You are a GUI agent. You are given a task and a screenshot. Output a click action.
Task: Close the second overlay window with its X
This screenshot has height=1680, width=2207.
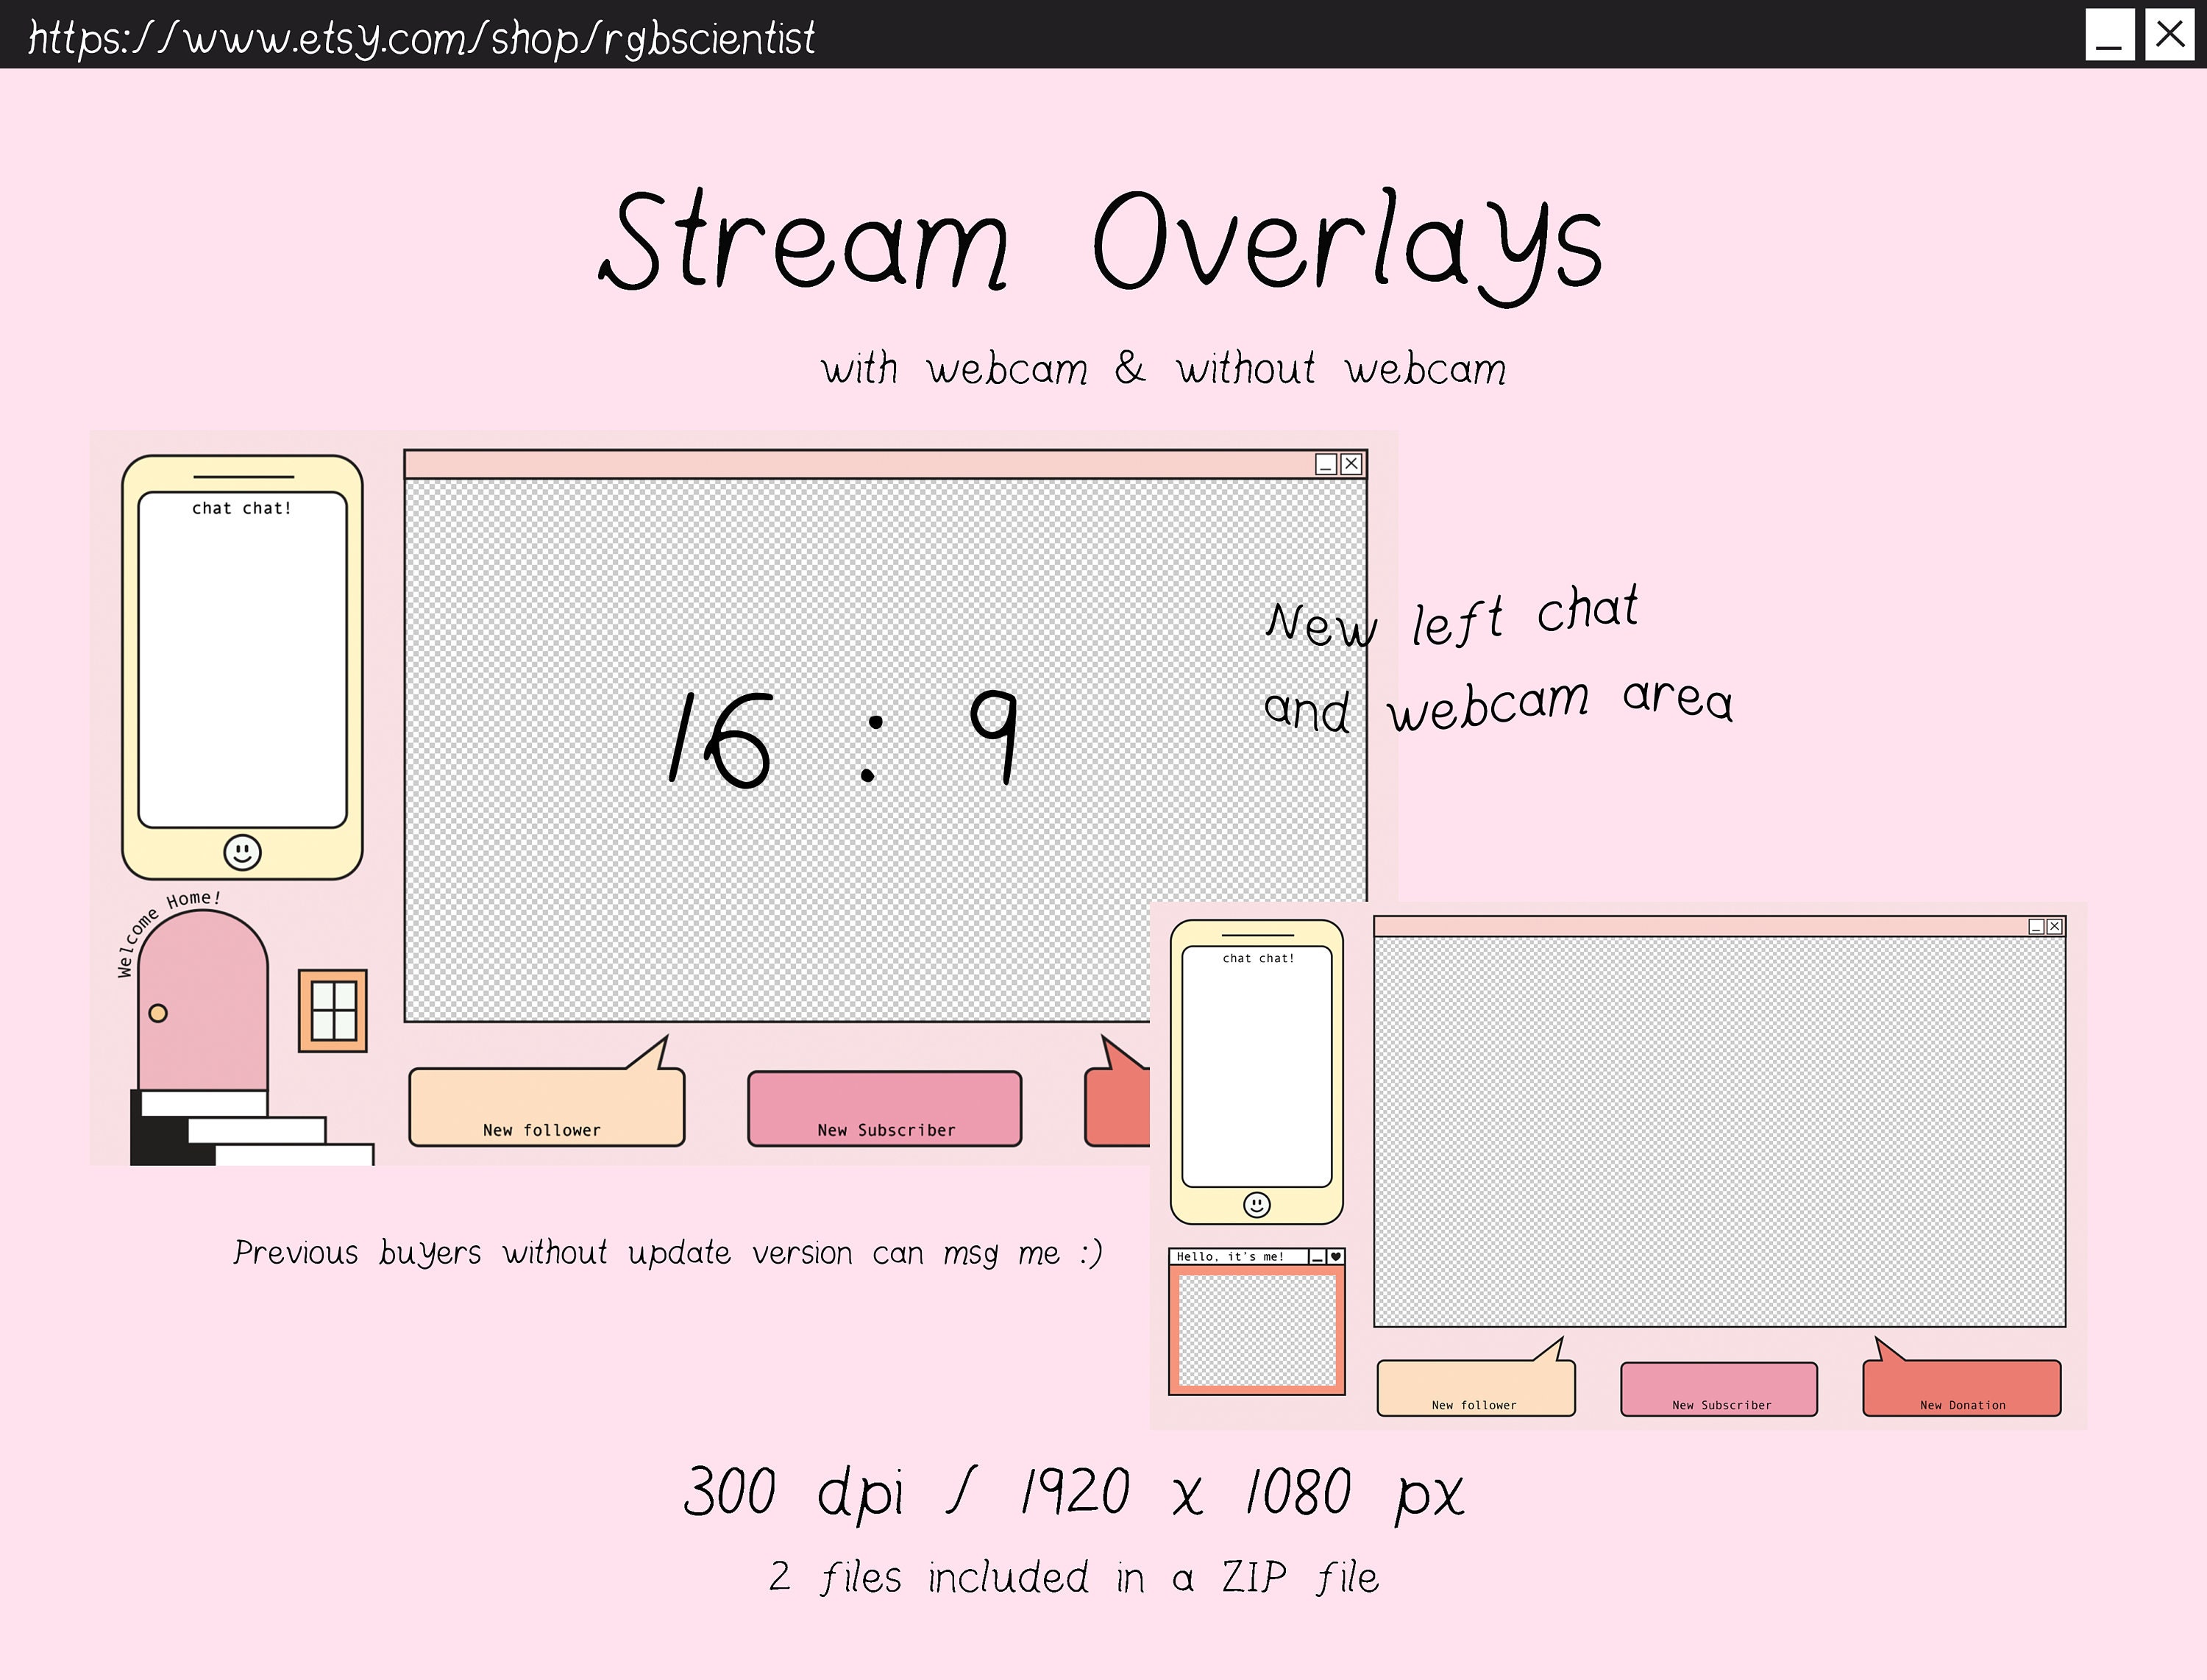pos(2055,927)
